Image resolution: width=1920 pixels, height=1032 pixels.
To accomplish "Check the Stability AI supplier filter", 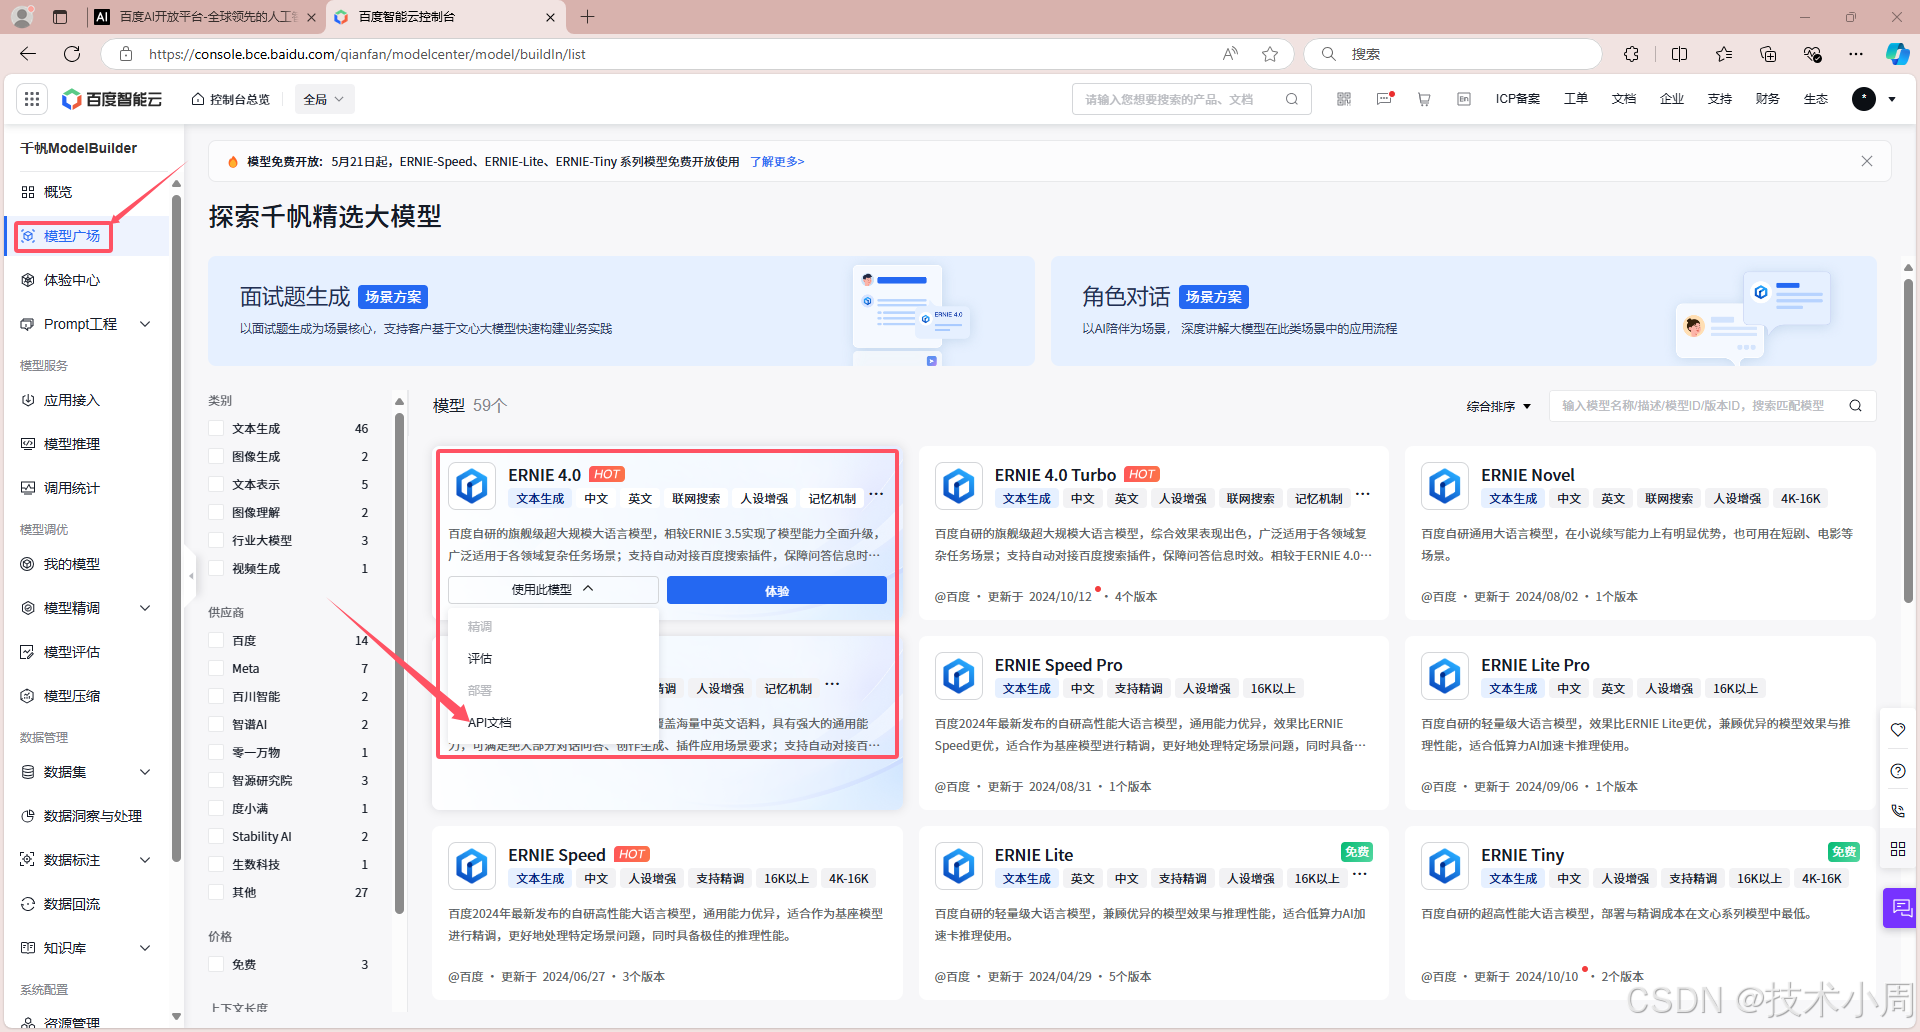I will (216, 836).
